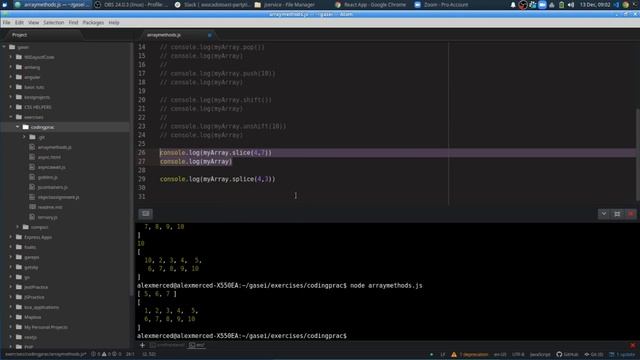
Task: Open the View menu
Action: 33,22
